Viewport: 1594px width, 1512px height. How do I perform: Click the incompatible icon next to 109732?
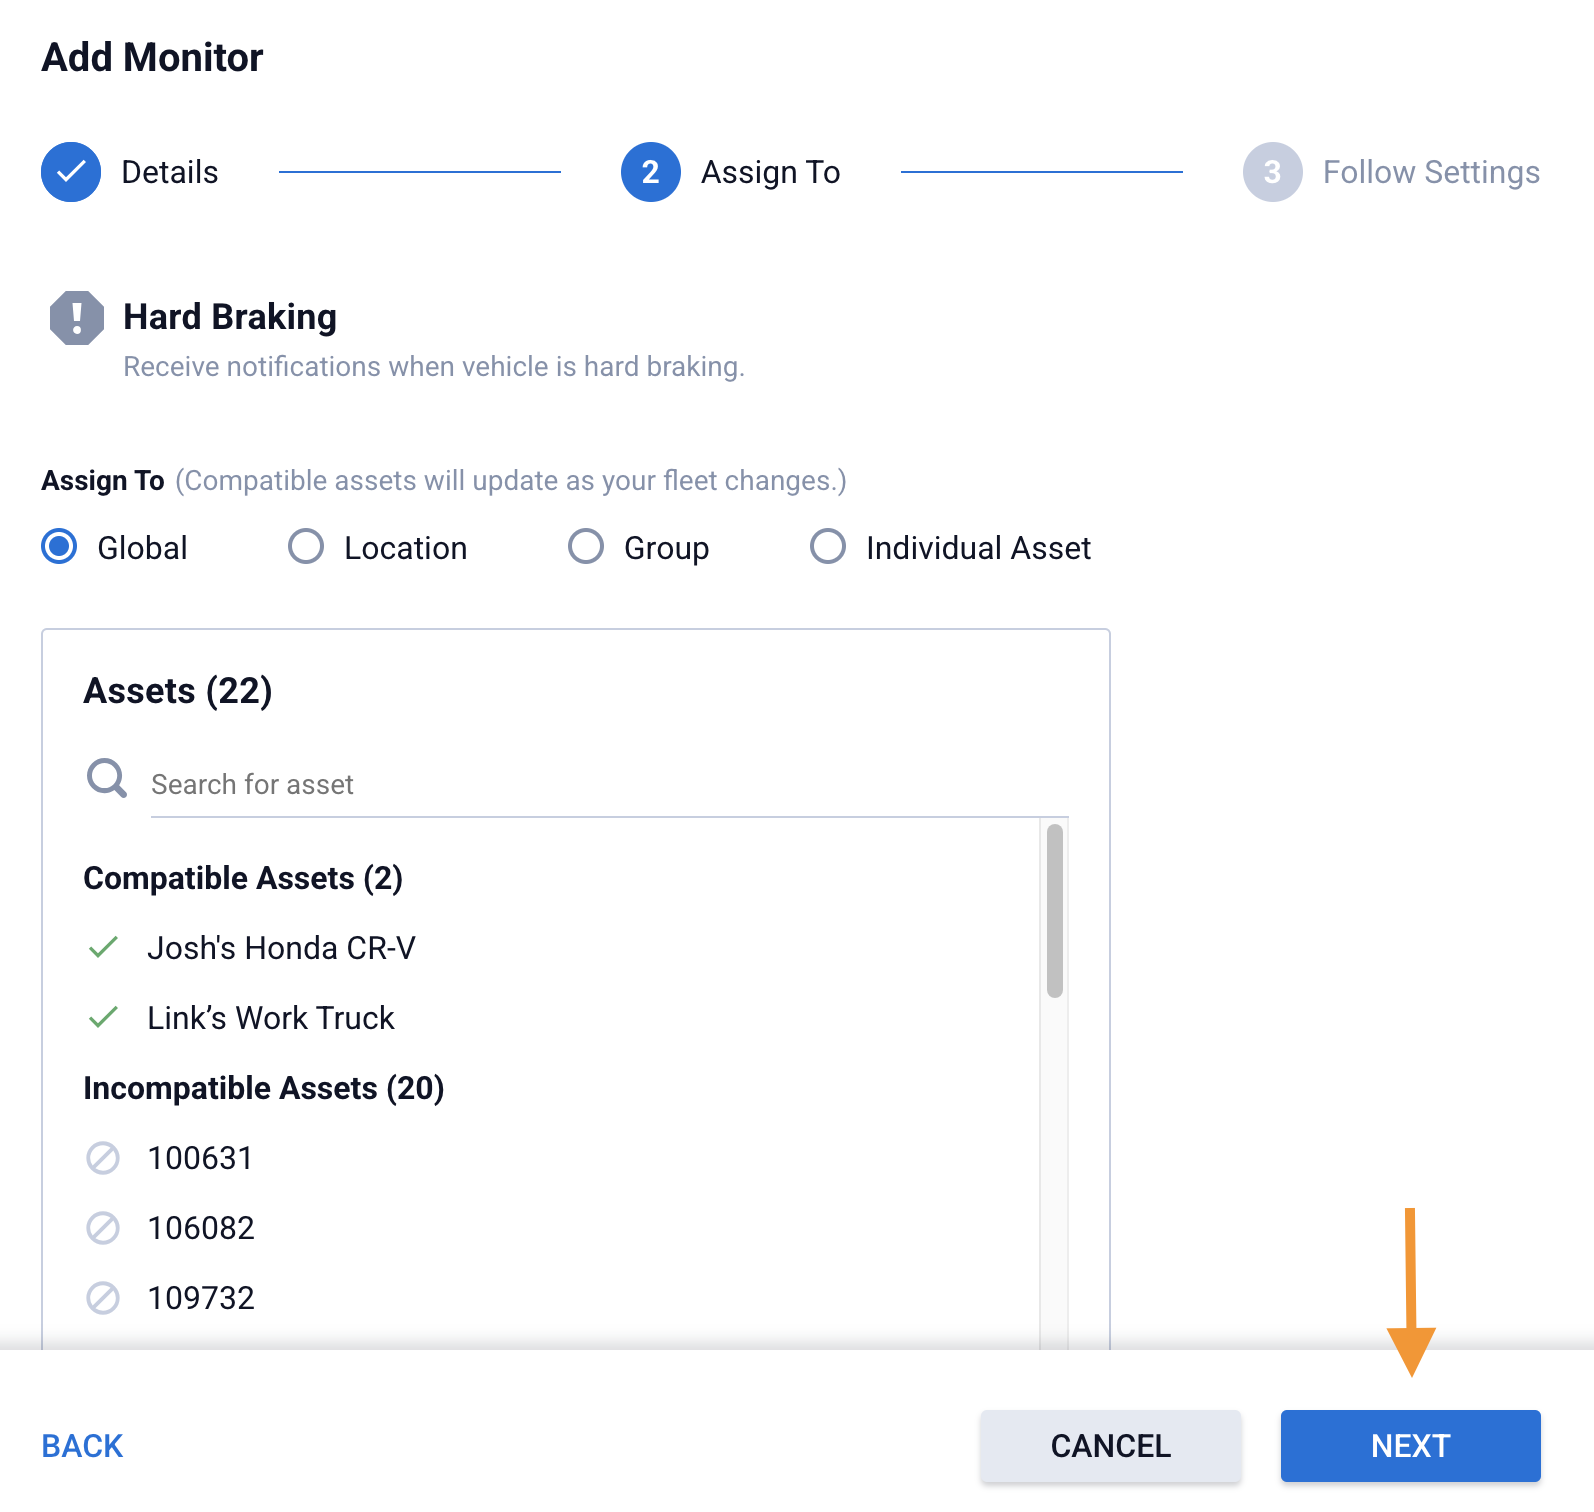click(x=103, y=1298)
